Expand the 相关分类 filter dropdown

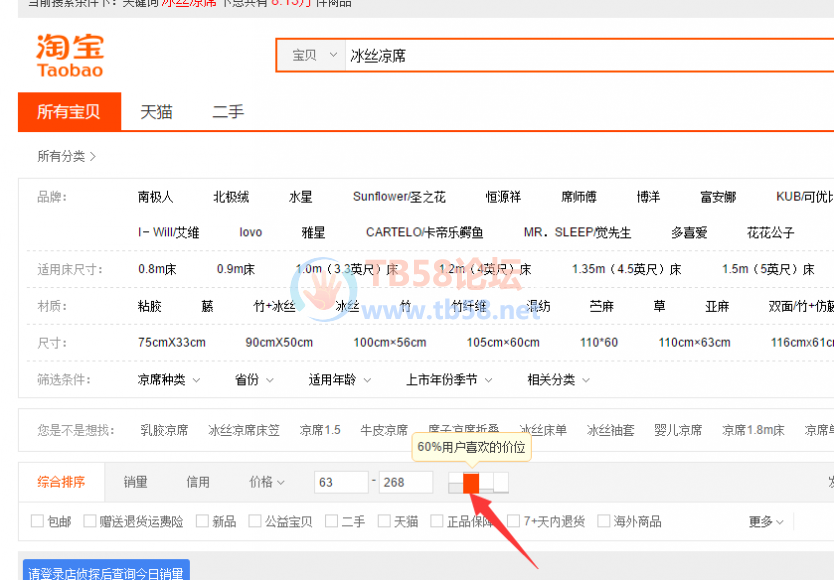click(x=558, y=380)
